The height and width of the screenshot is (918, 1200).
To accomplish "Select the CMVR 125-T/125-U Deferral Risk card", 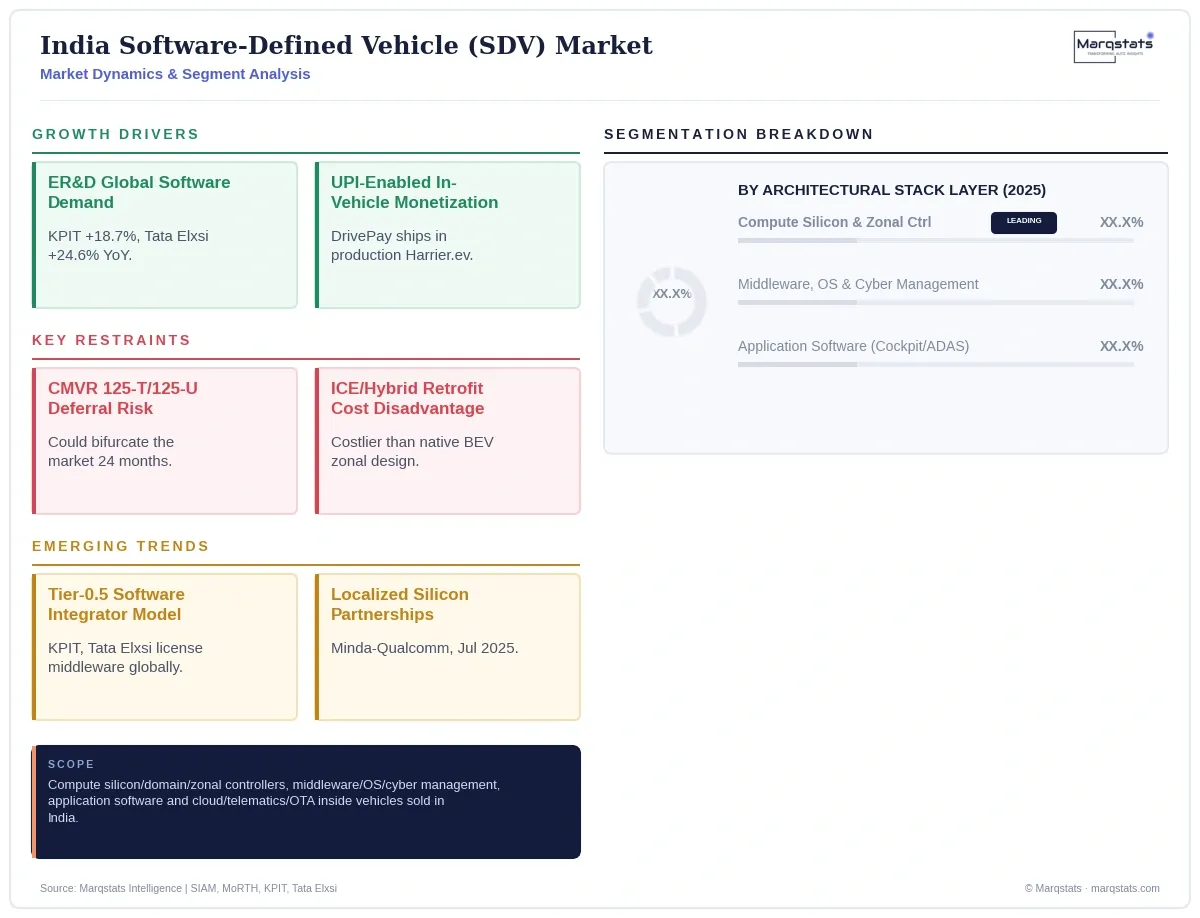I will tap(165, 441).
